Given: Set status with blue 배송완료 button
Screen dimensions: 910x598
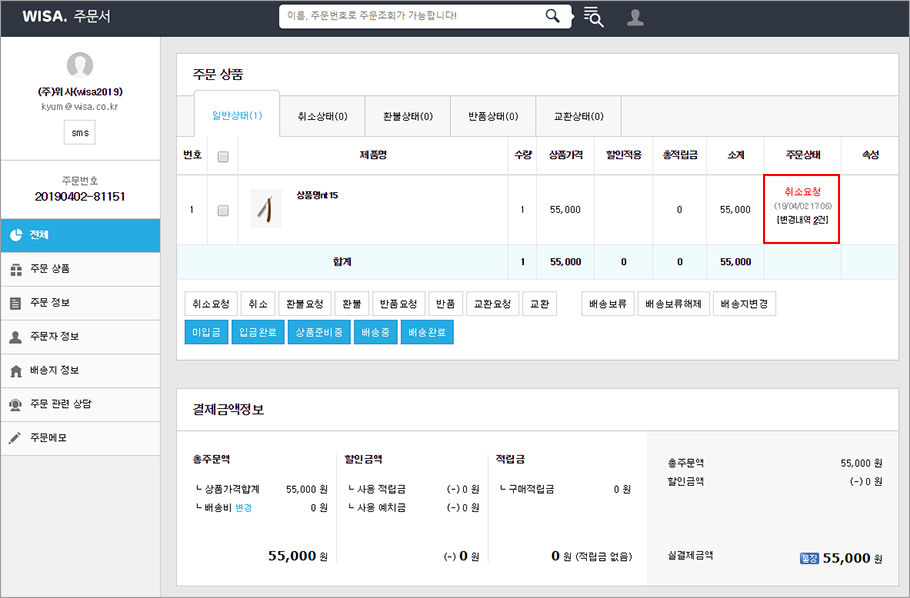Looking at the screenshot, I should pyautogui.click(x=427, y=332).
